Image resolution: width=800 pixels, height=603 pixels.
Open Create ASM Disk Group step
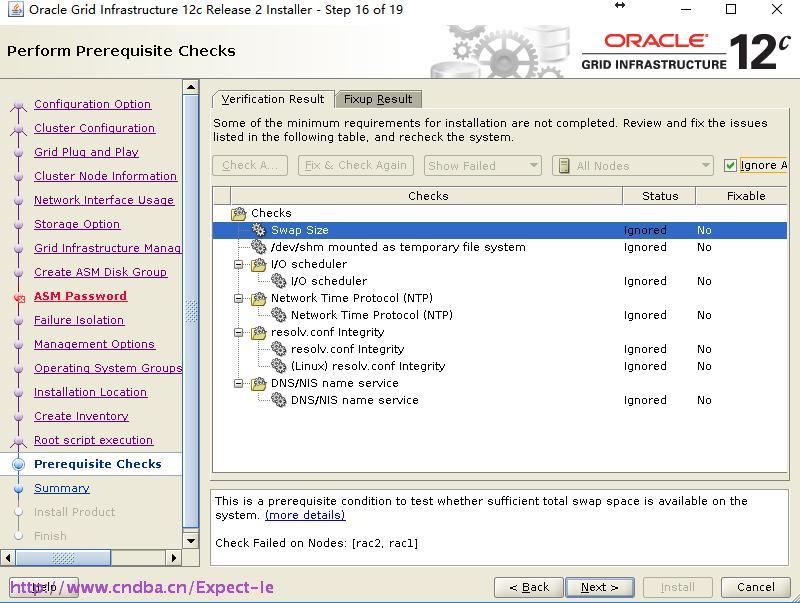click(x=101, y=272)
